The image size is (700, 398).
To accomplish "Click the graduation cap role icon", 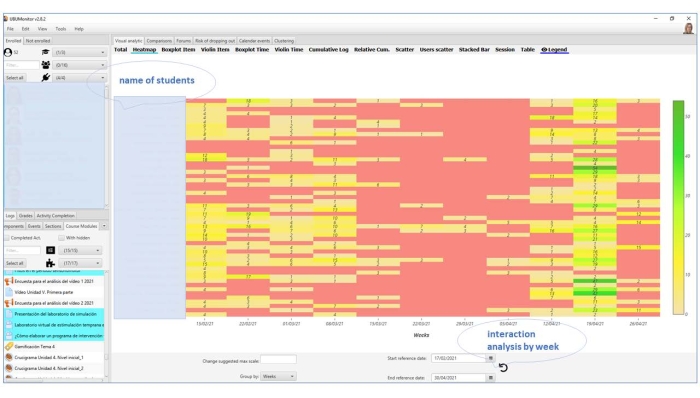I will [x=46, y=52].
